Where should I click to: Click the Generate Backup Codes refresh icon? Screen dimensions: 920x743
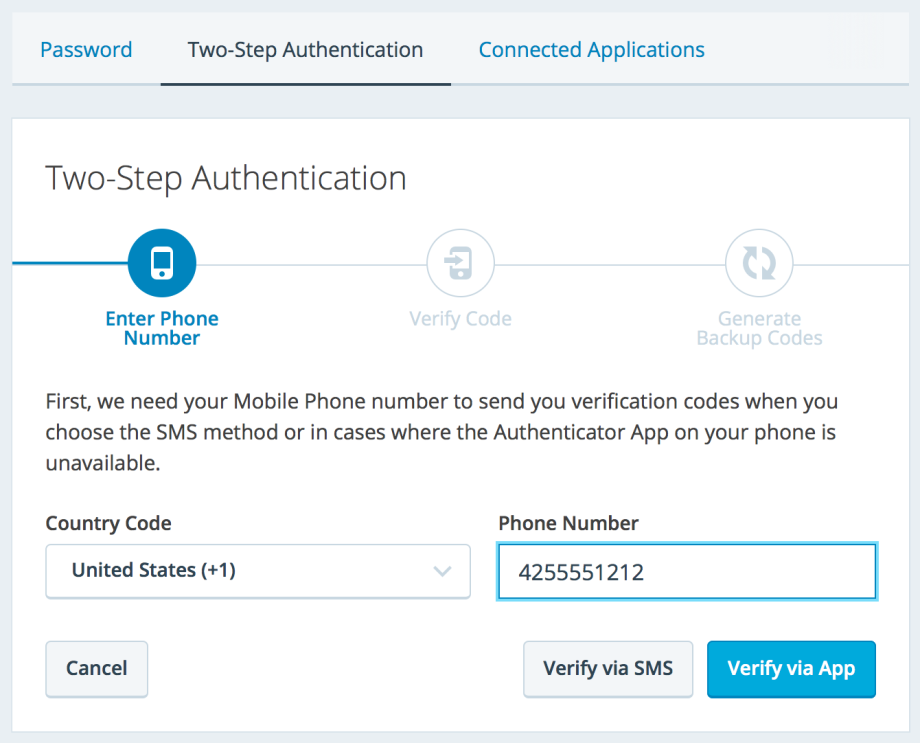pos(759,264)
